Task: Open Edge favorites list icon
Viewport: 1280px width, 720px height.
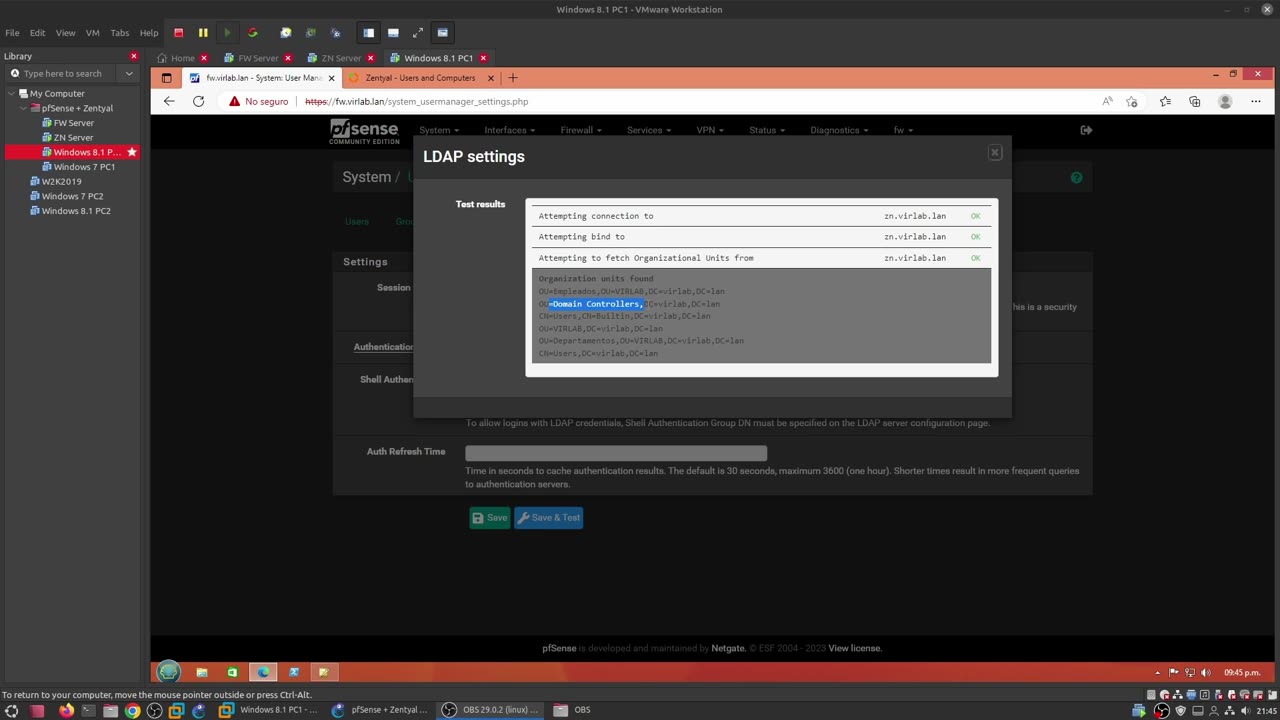Action: (x=1165, y=101)
